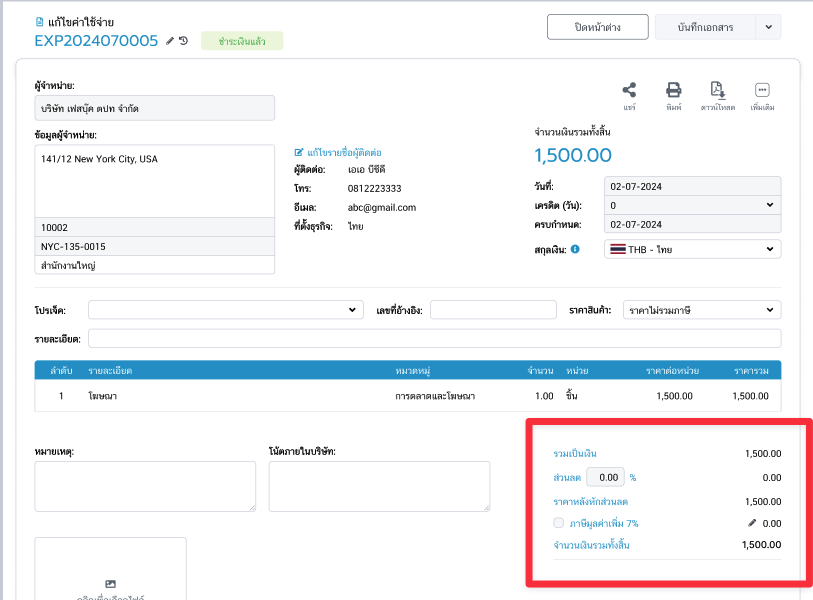
Task: Open the more options (เพิ่มเติม) icon
Action: [x=762, y=90]
